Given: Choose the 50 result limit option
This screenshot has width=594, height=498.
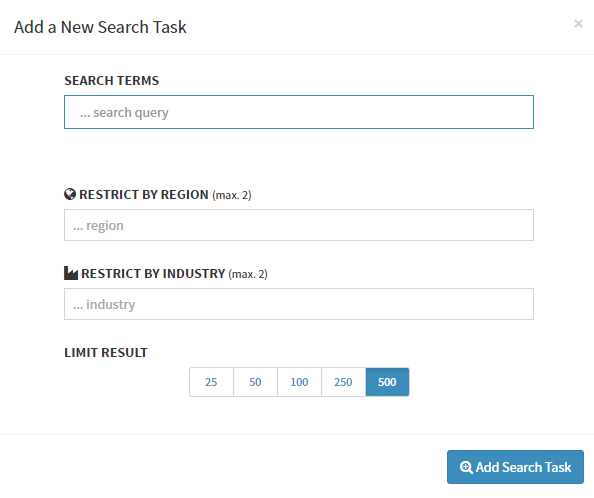Looking at the screenshot, I should tap(255, 382).
